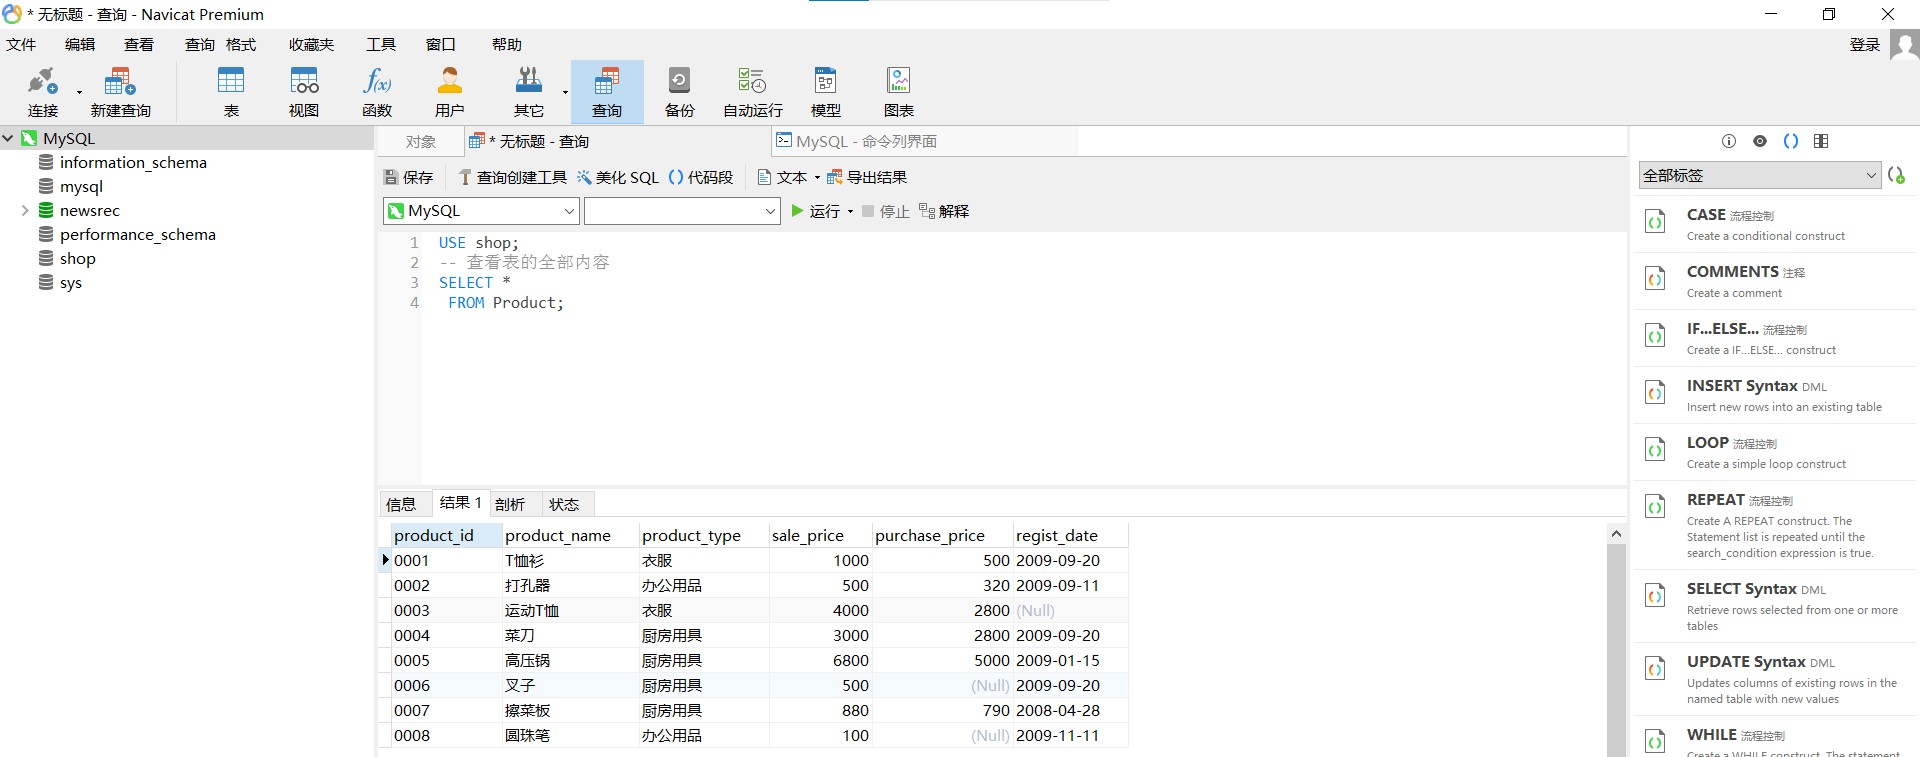Click the SQL editor line FROM Product;
The height and width of the screenshot is (757, 1920).
[x=506, y=302]
